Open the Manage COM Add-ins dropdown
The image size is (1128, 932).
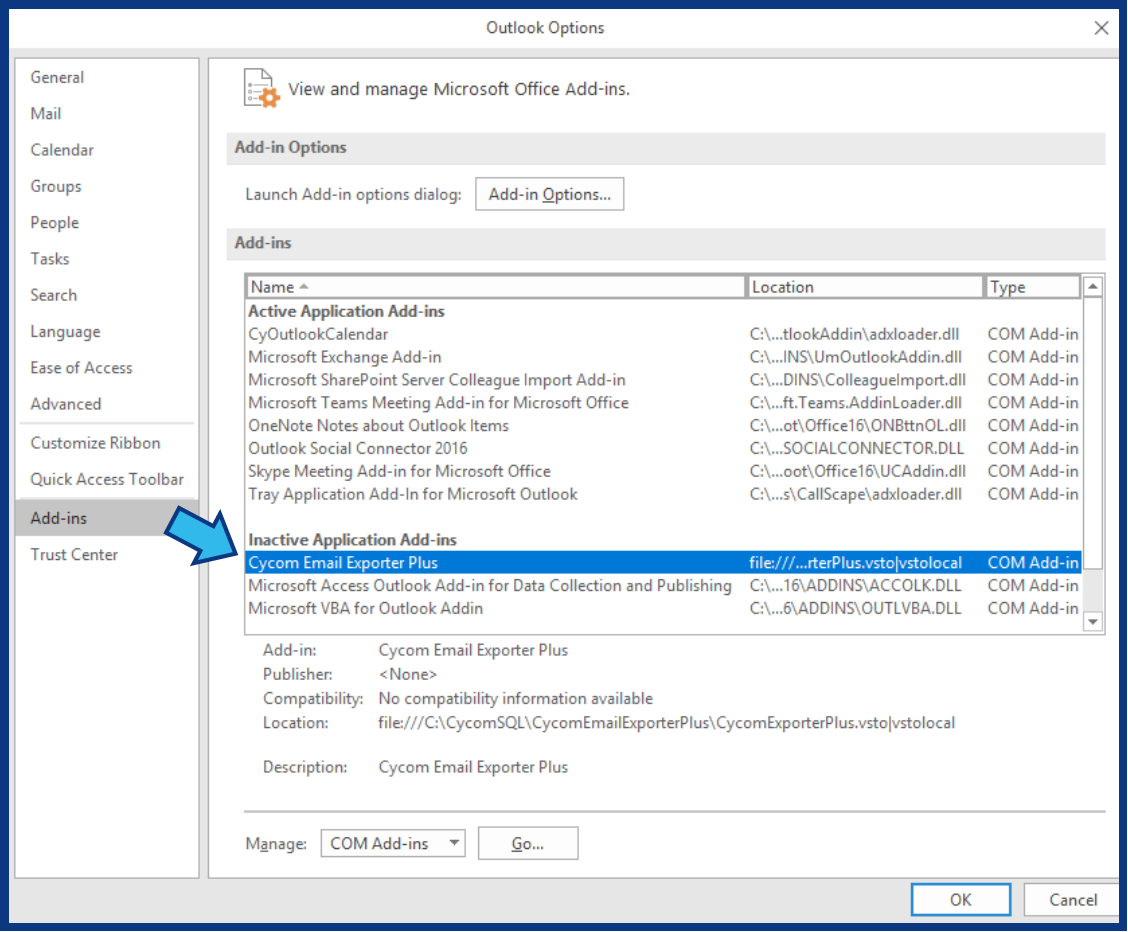(393, 844)
